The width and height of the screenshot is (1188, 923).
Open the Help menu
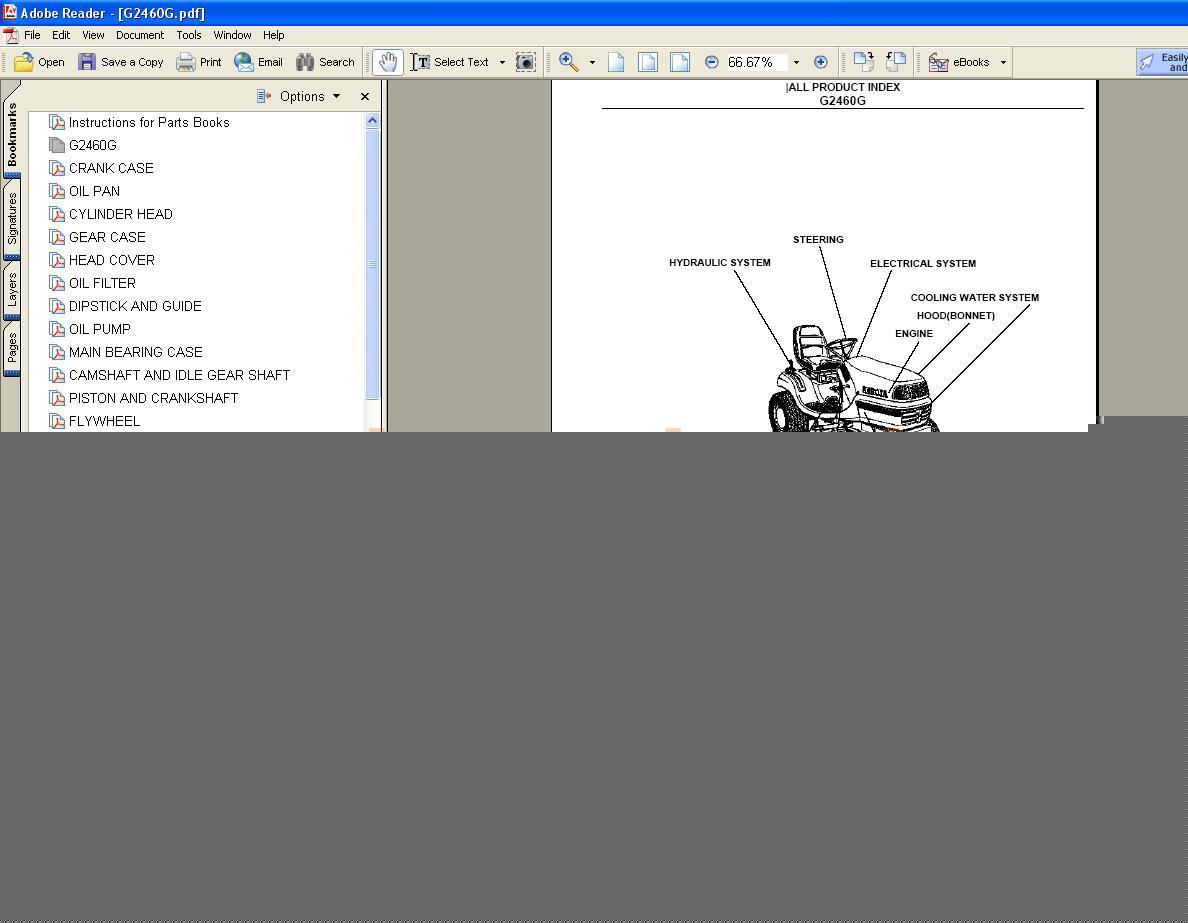[274, 35]
